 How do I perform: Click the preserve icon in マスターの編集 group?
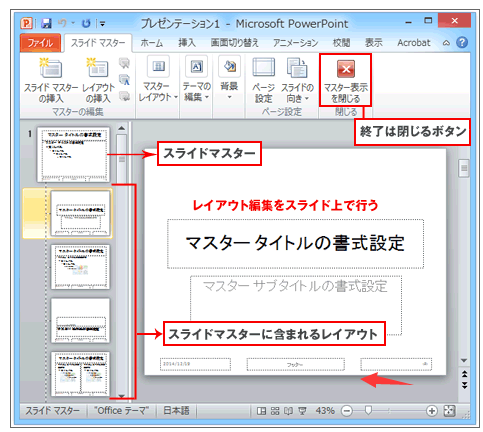pyautogui.click(x=124, y=96)
